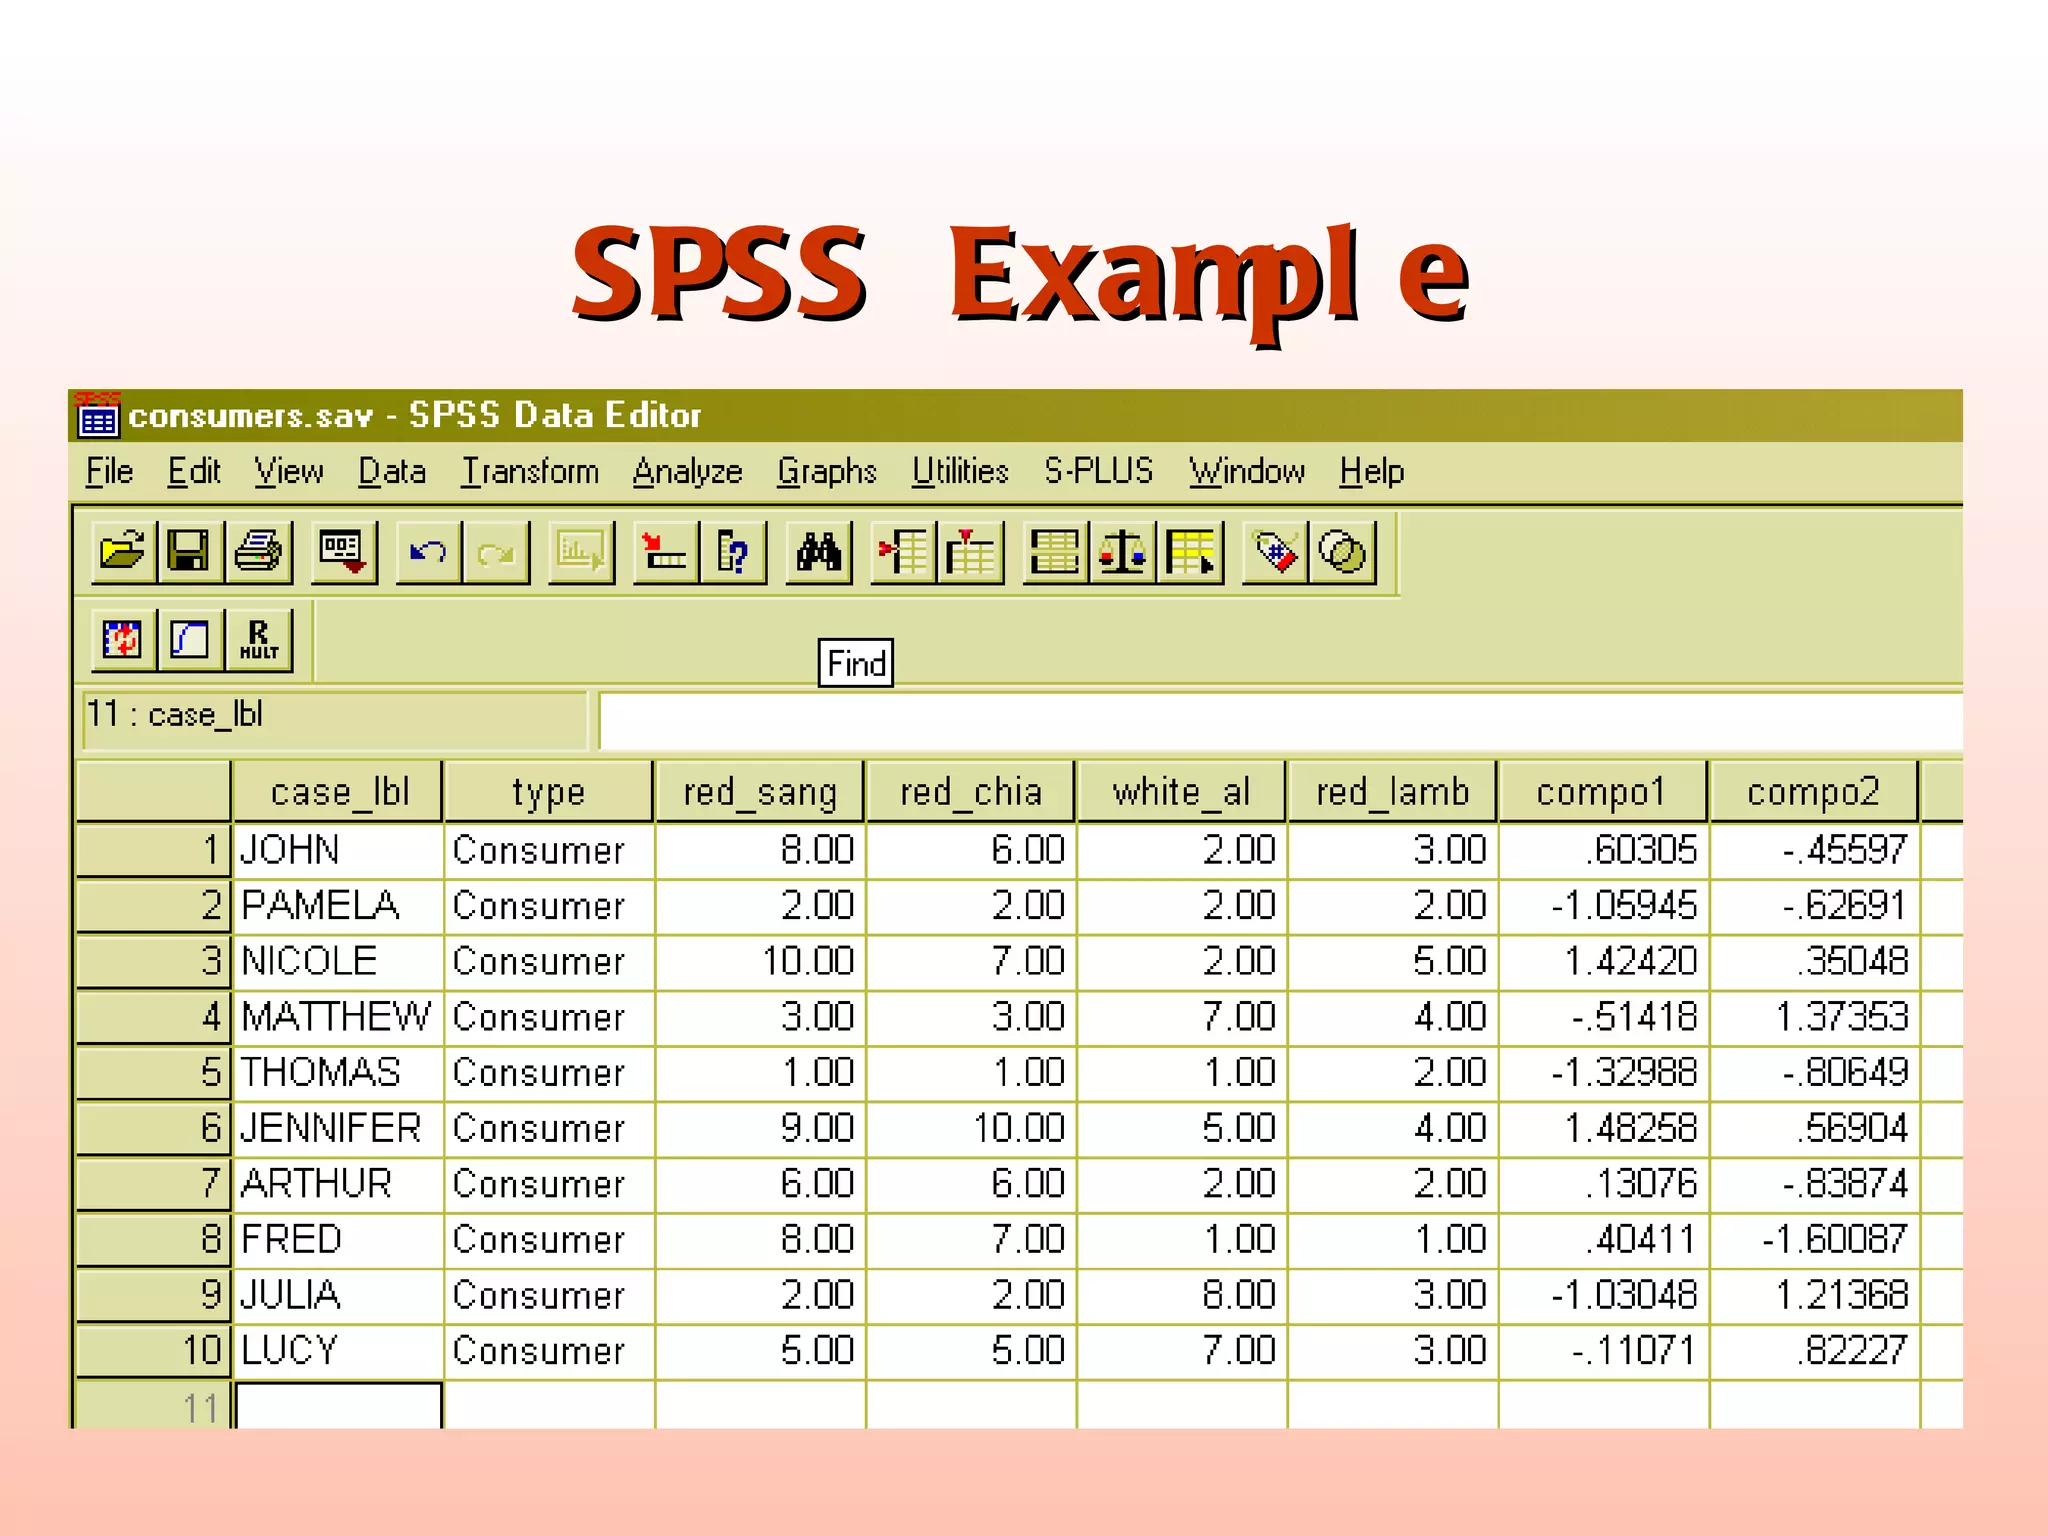Click the Go to Chart icon
This screenshot has height=1536, width=2048.
click(581, 552)
